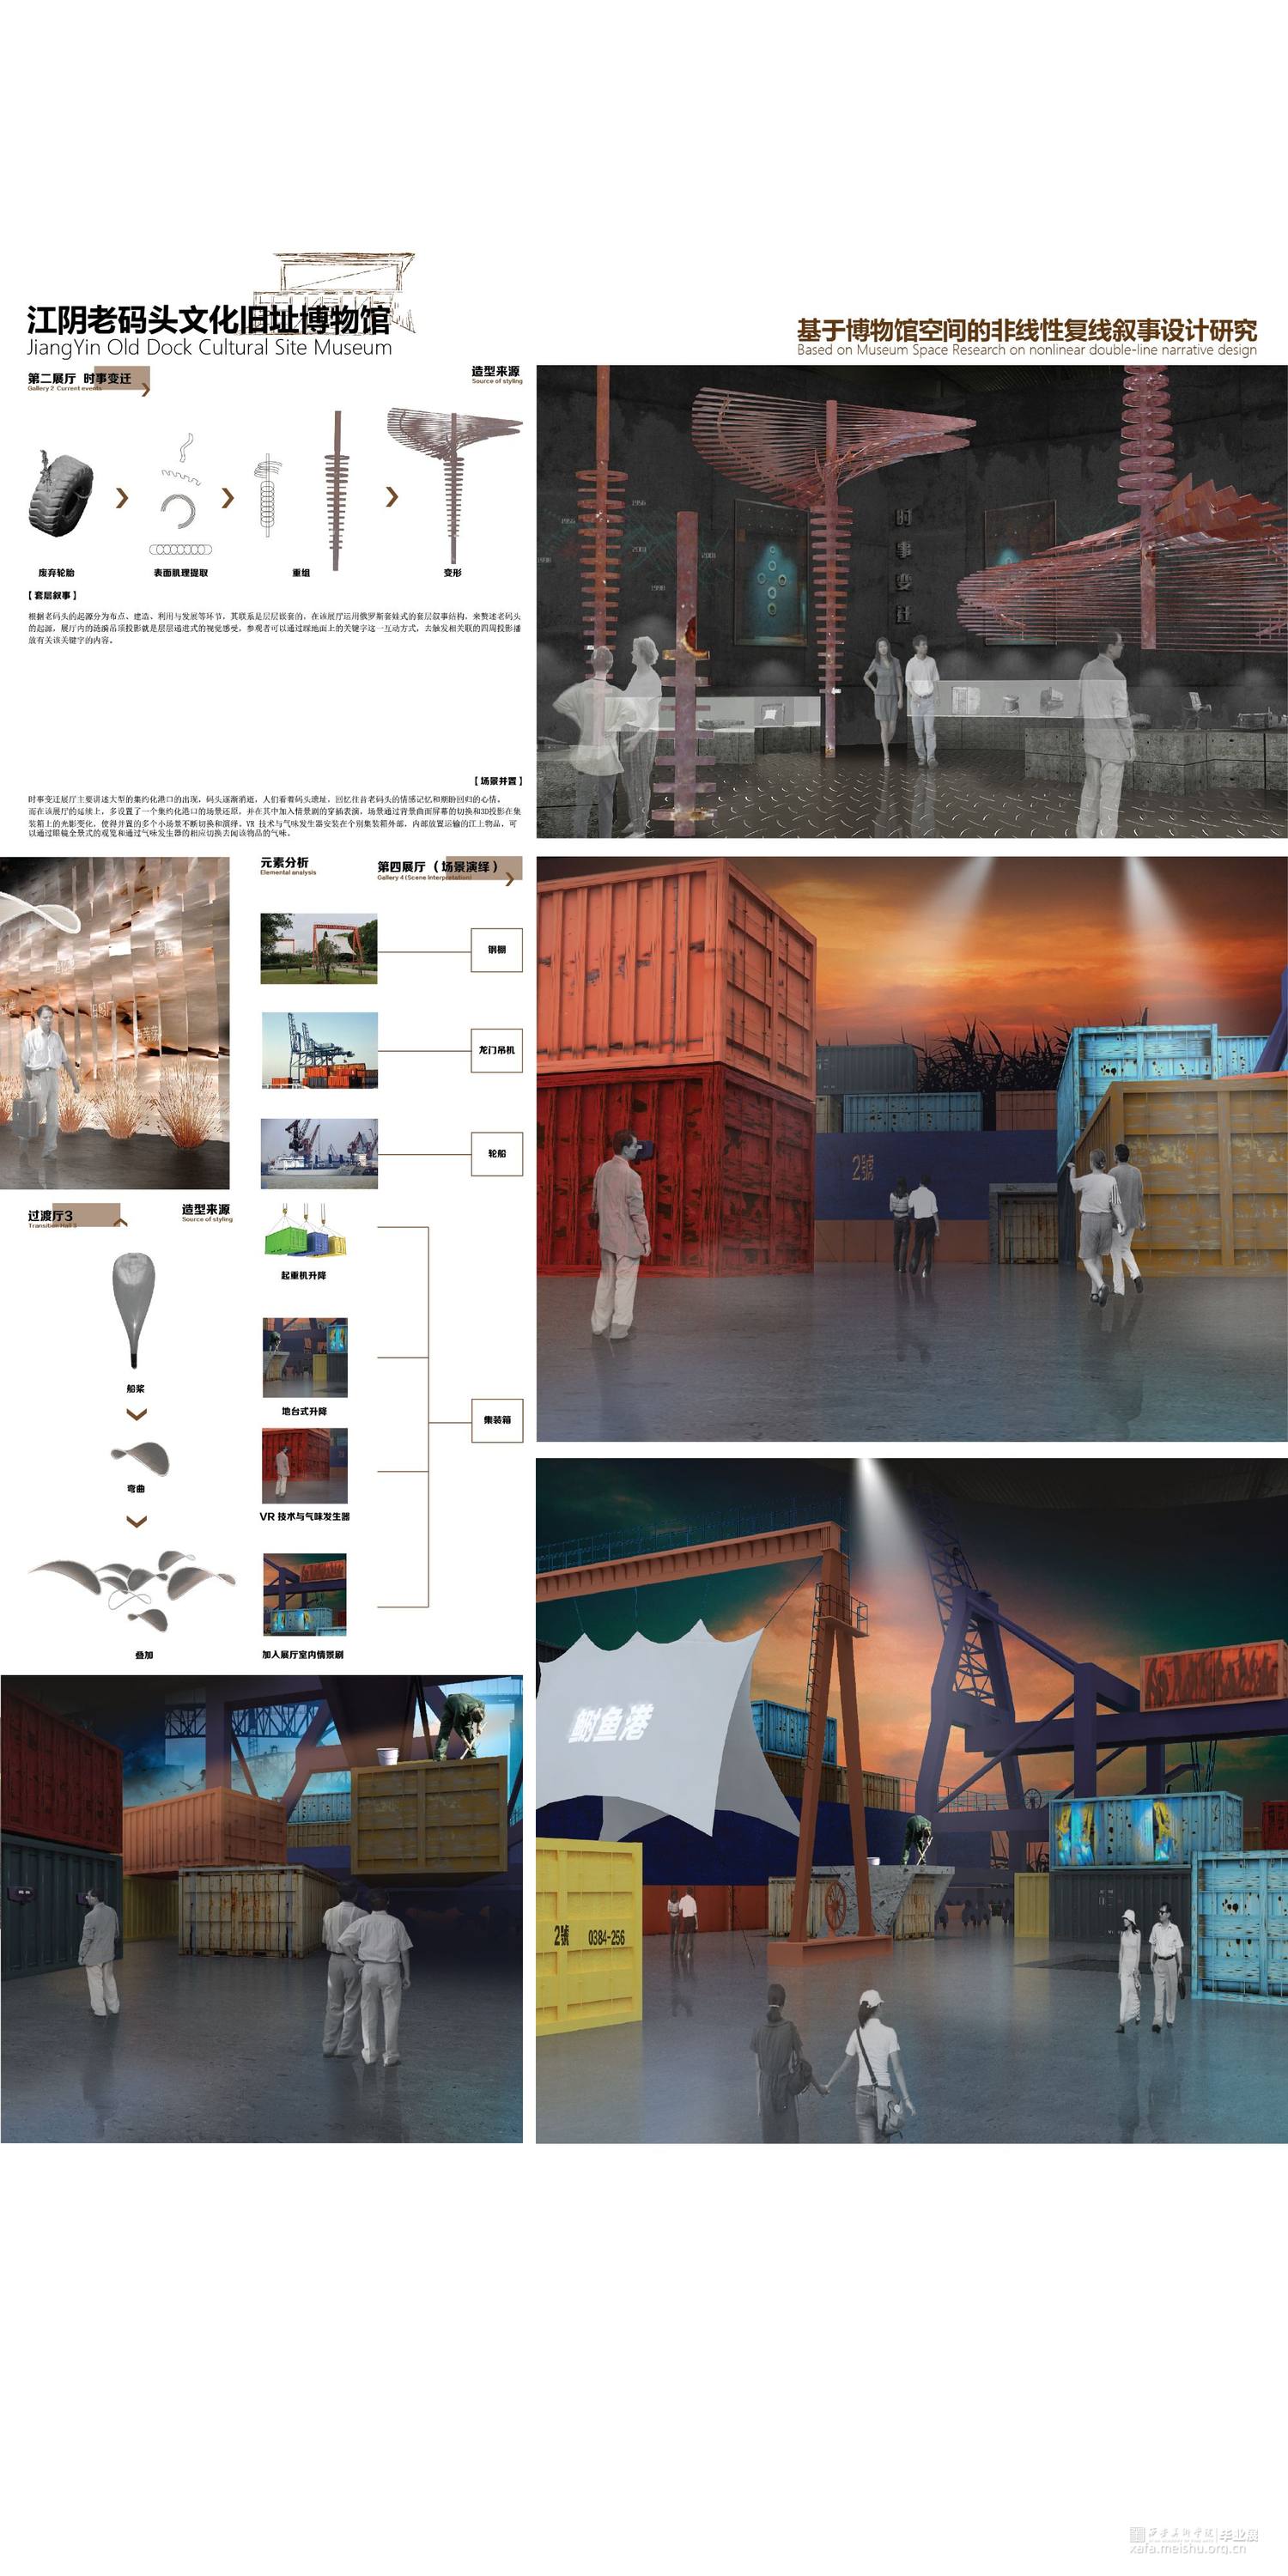Click the down chevron below 船桨
Image resolution: width=1288 pixels, height=2576 pixels.
(136, 1414)
